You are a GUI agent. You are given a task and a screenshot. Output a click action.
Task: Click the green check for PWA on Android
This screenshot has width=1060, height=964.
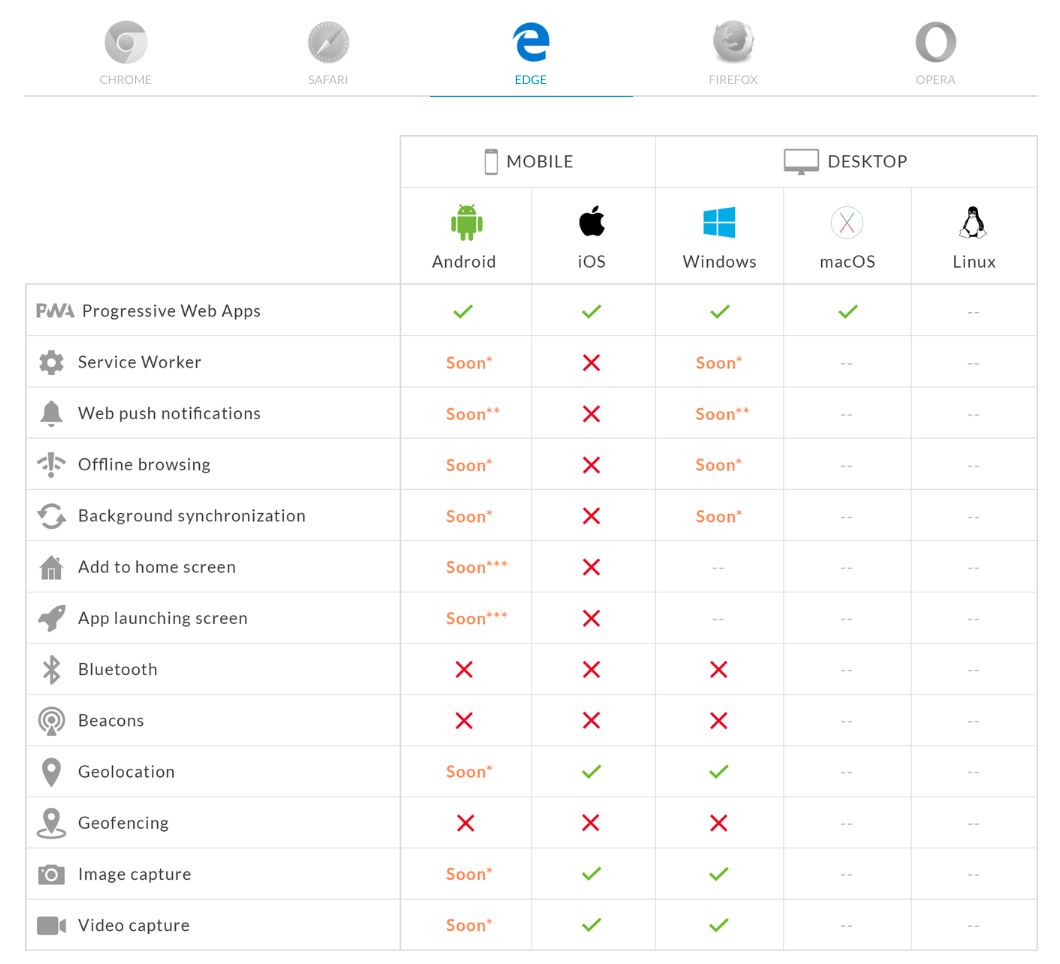coord(463,312)
